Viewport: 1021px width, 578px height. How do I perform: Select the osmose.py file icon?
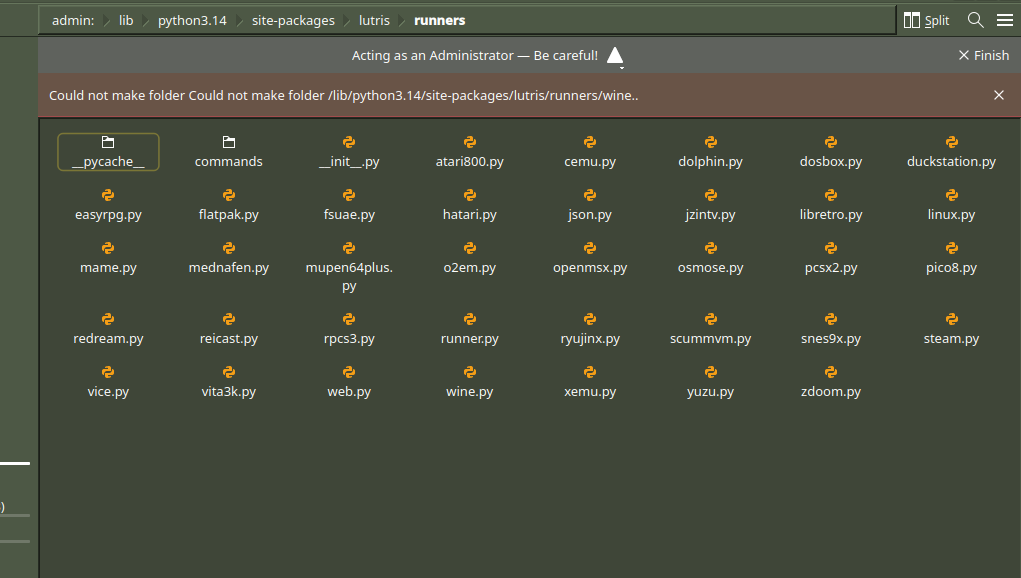click(x=710, y=248)
